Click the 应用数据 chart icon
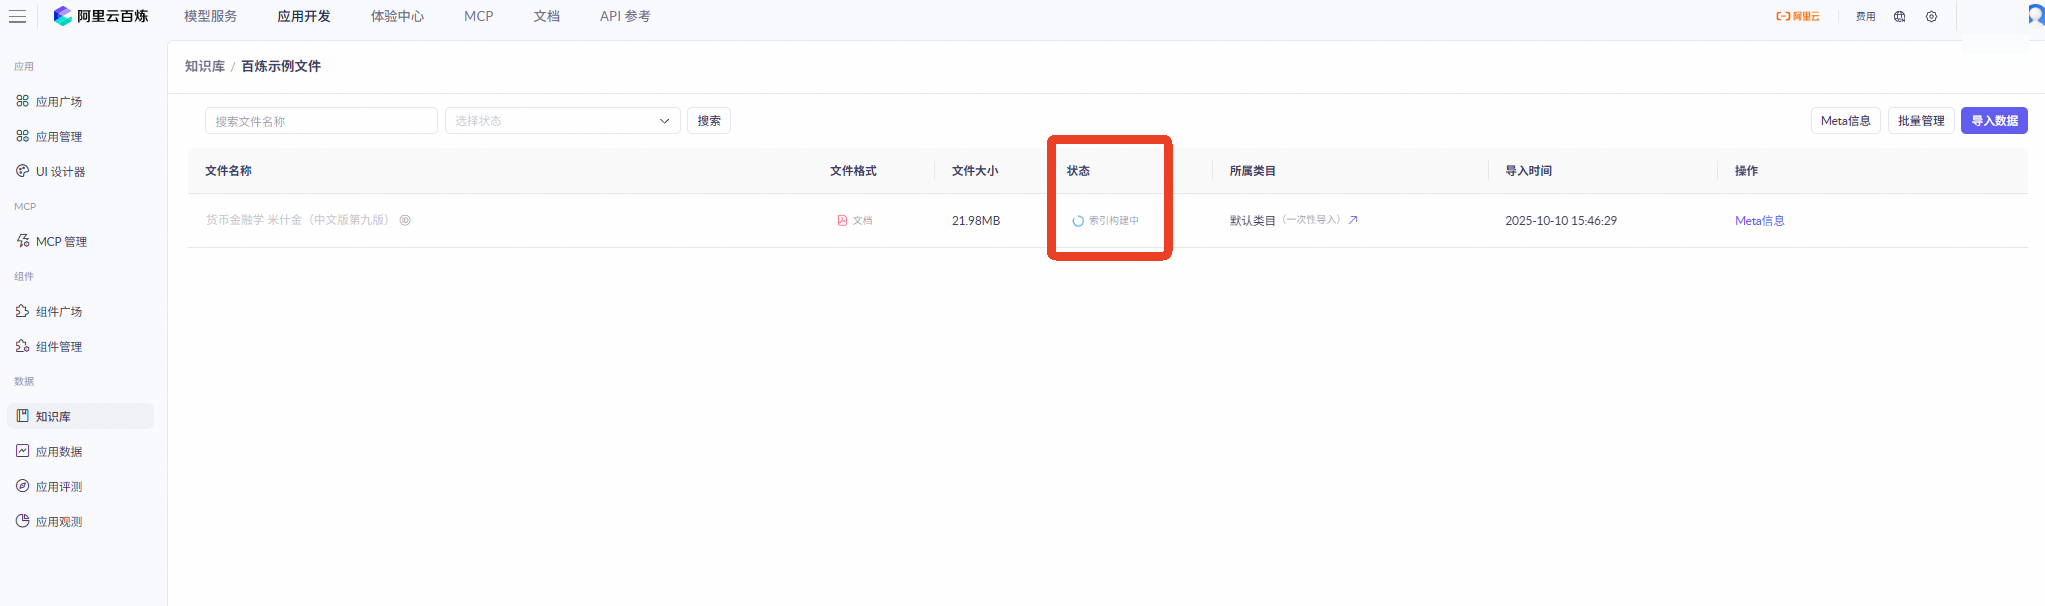Screen dimensions: 2045x606 click(22, 451)
